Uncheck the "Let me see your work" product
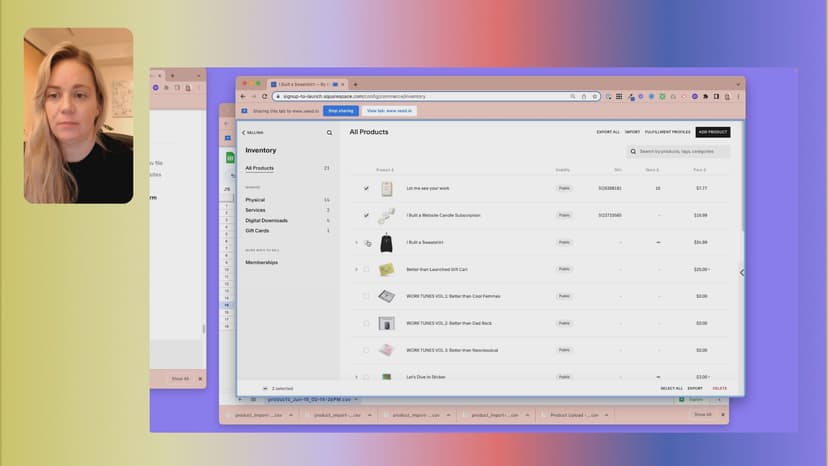Screen dimensions: 828x466 pos(366,188)
